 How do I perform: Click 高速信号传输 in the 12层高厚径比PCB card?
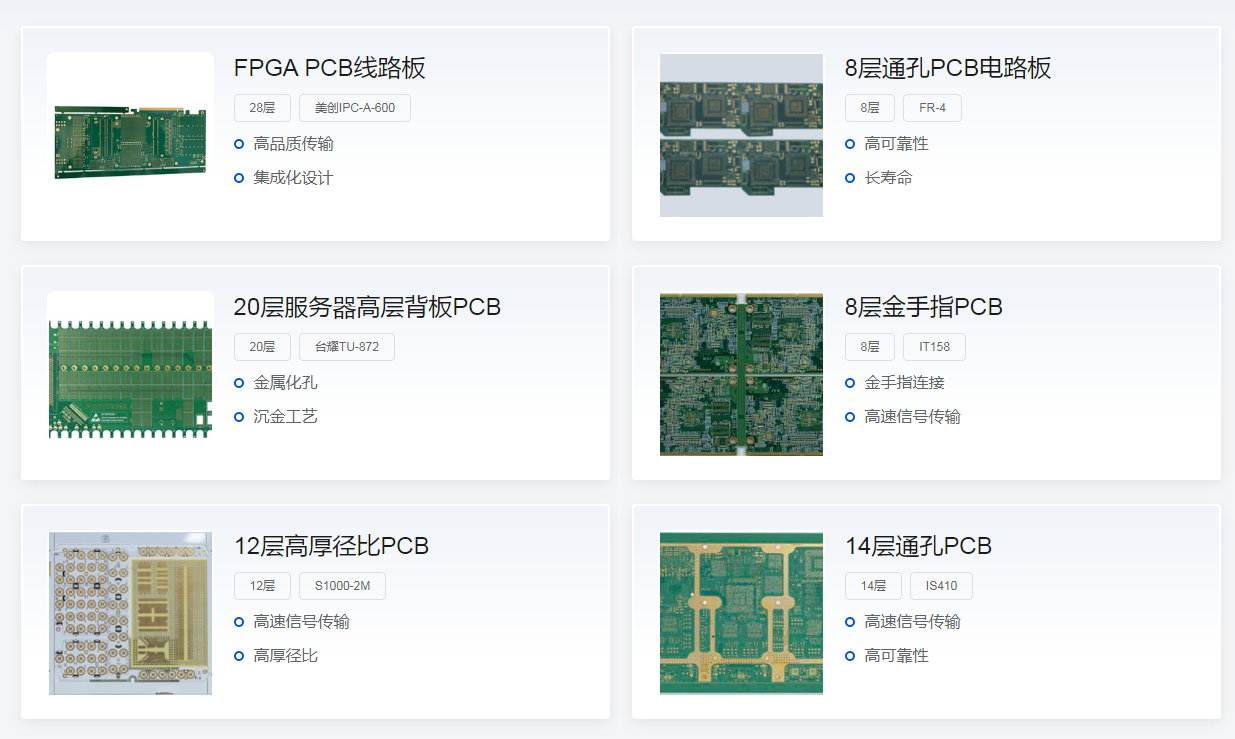[x=301, y=622]
